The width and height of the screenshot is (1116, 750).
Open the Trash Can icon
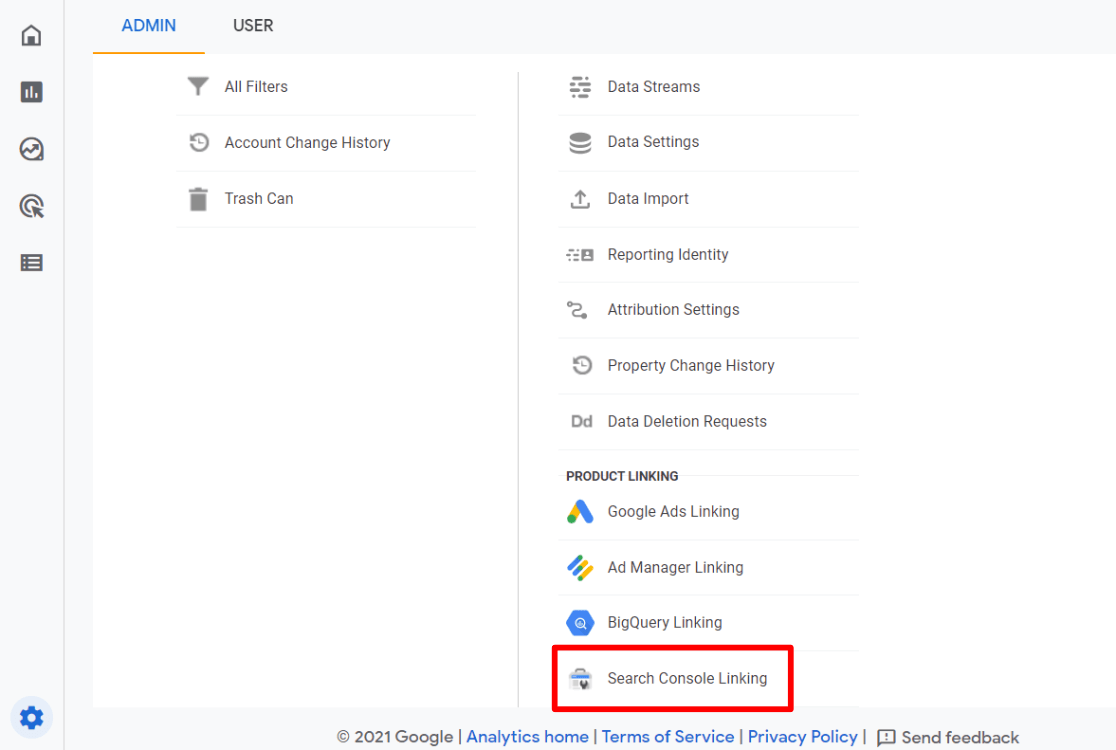[x=197, y=198]
